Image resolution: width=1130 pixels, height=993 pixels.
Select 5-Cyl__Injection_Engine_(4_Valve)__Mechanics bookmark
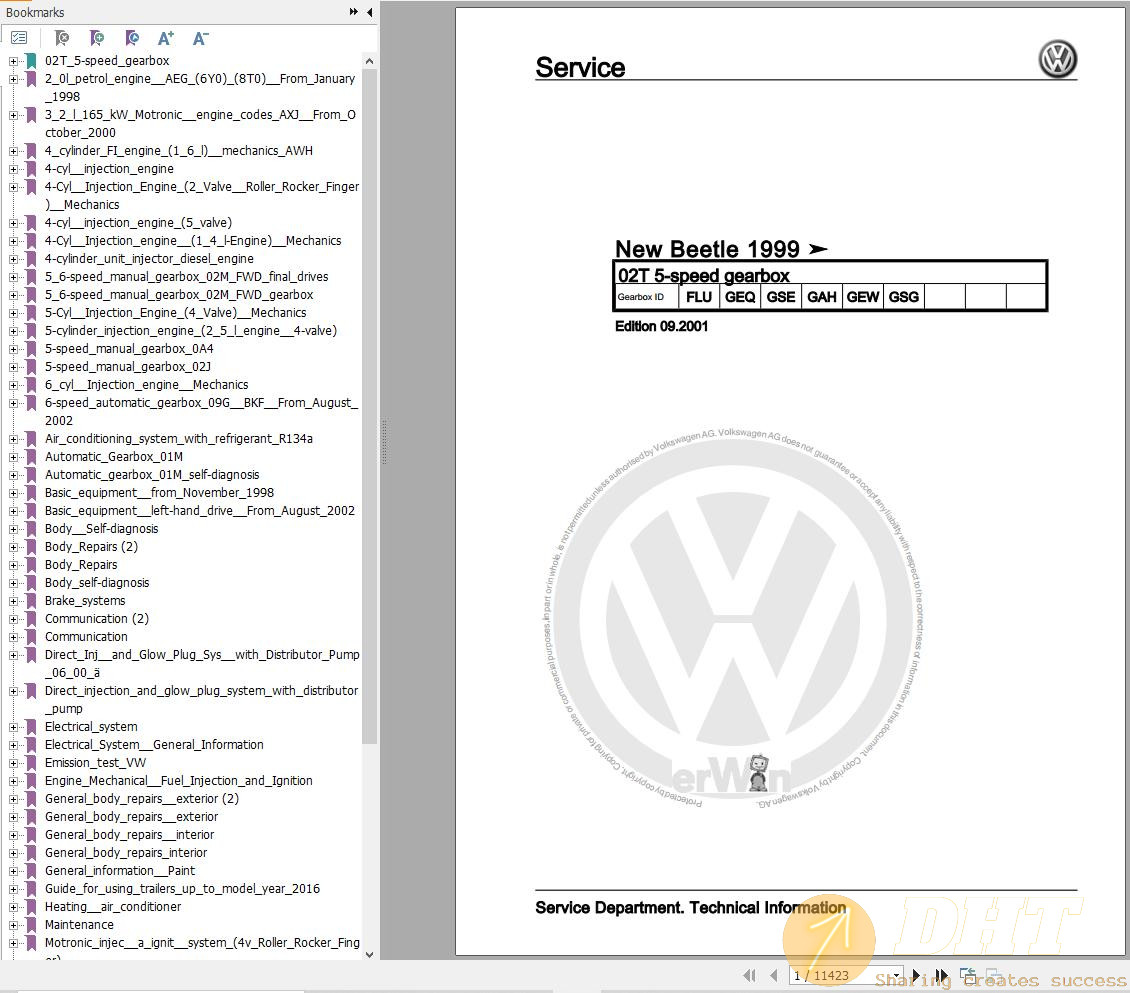point(175,313)
